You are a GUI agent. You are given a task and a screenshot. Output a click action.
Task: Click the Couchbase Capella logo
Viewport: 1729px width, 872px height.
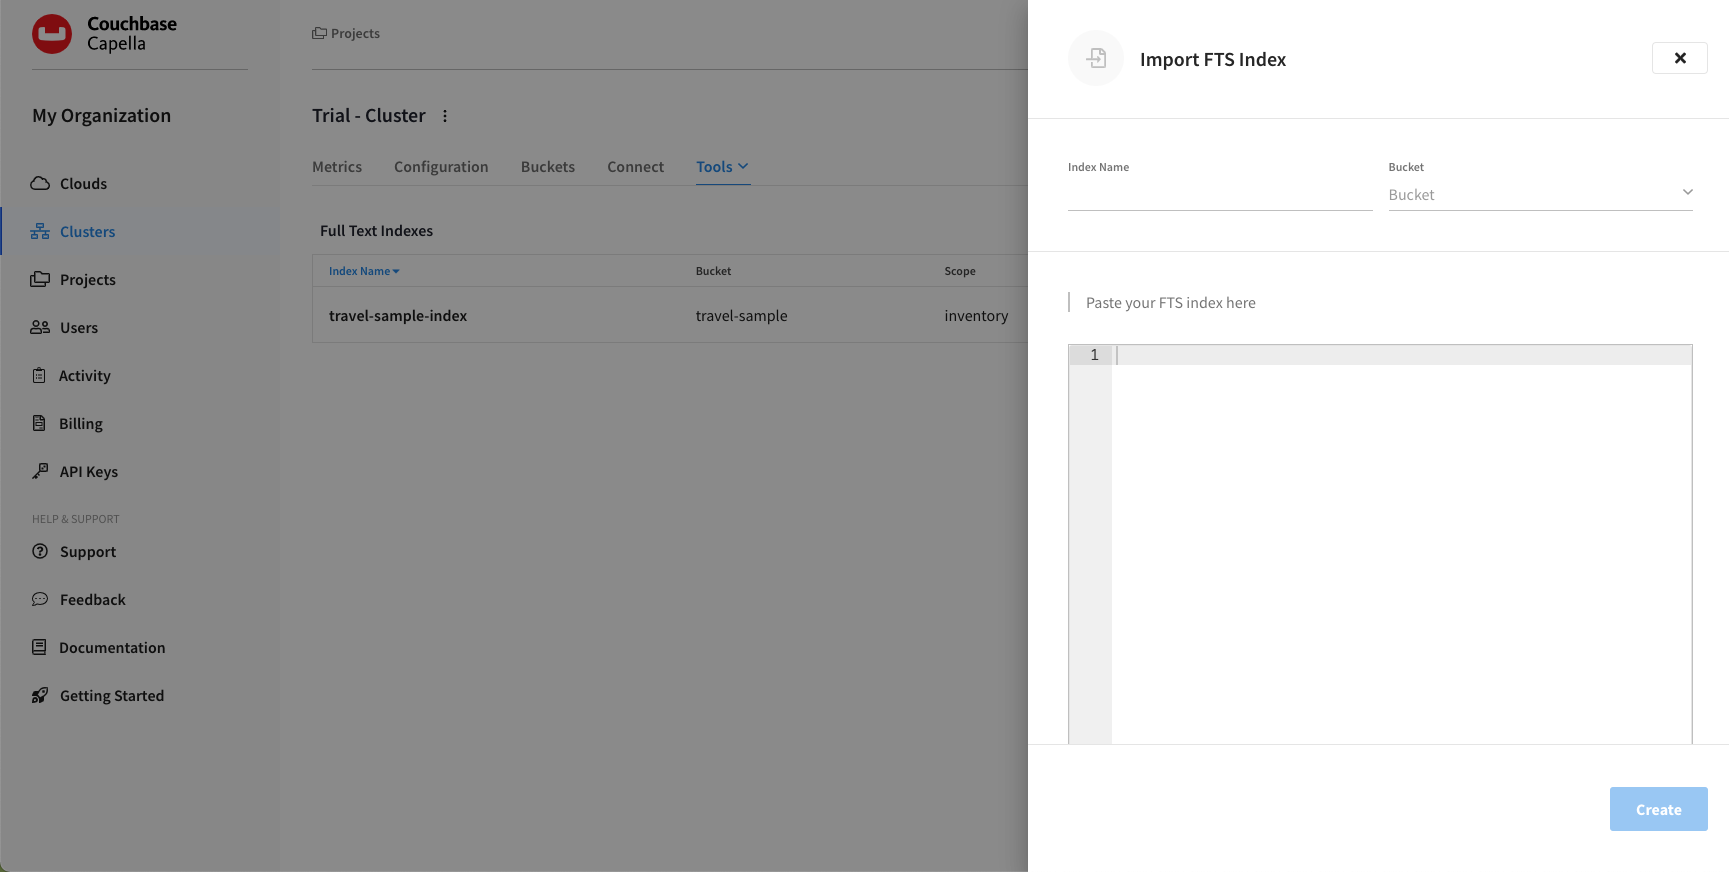click(52, 34)
